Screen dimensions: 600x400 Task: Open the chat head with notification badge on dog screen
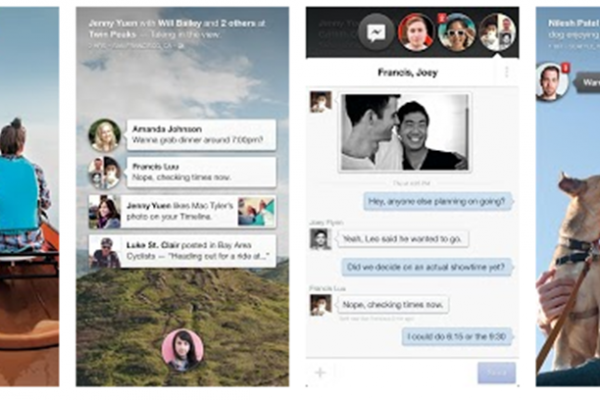click(551, 82)
